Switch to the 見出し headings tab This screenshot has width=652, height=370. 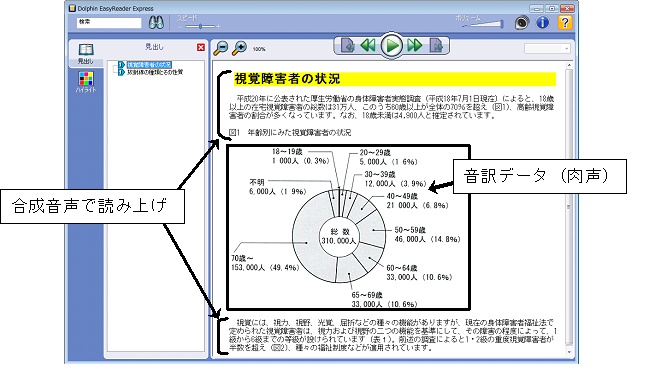[86, 54]
